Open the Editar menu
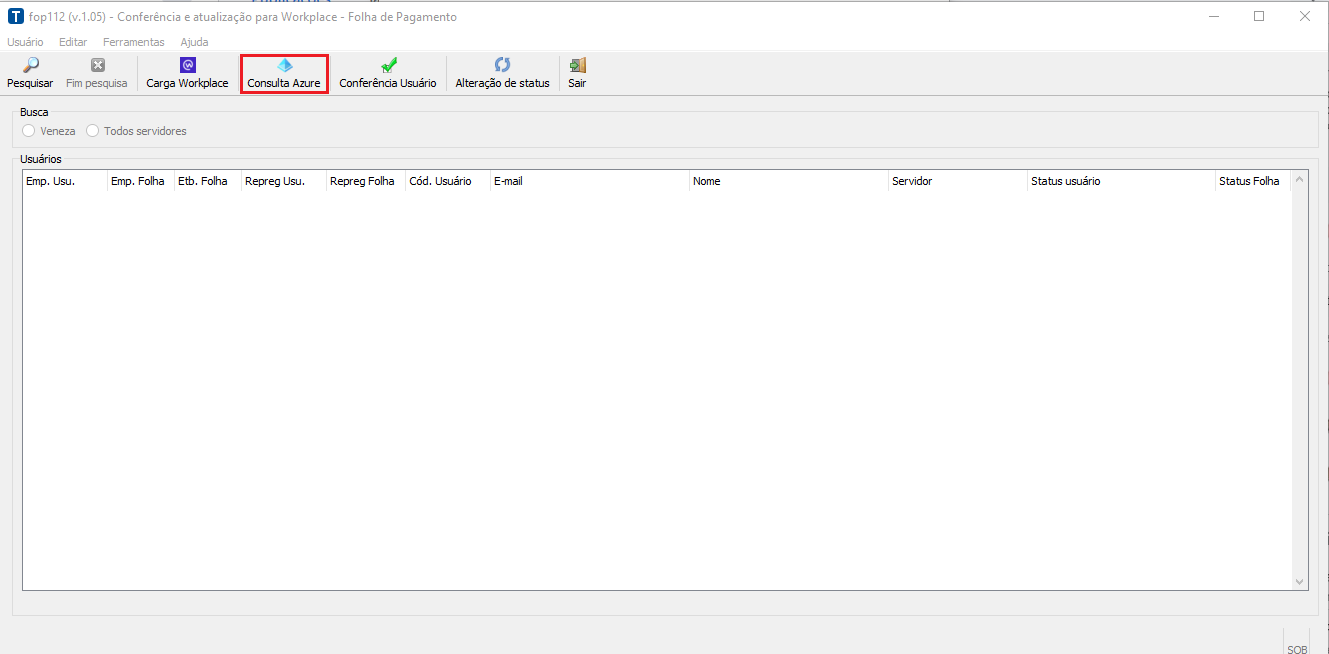Screen dimensions: 1329x654 73,42
